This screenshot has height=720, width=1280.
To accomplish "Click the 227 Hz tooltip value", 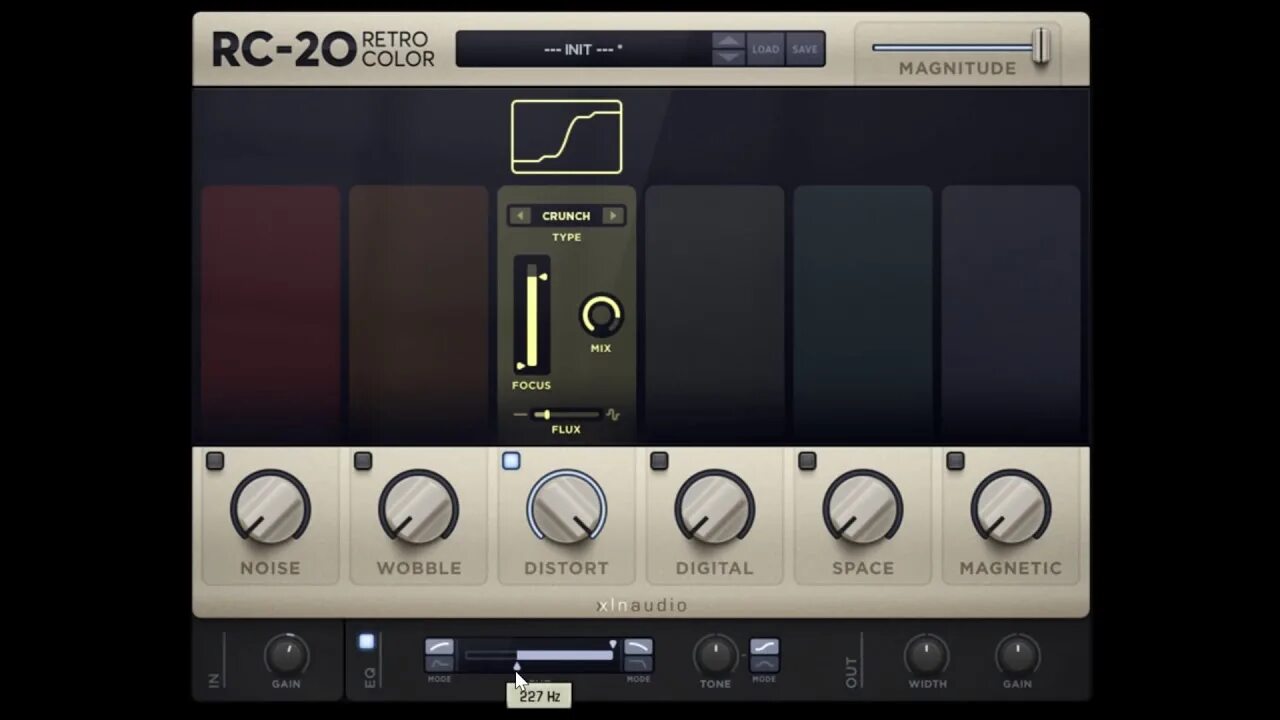I will pyautogui.click(x=539, y=696).
